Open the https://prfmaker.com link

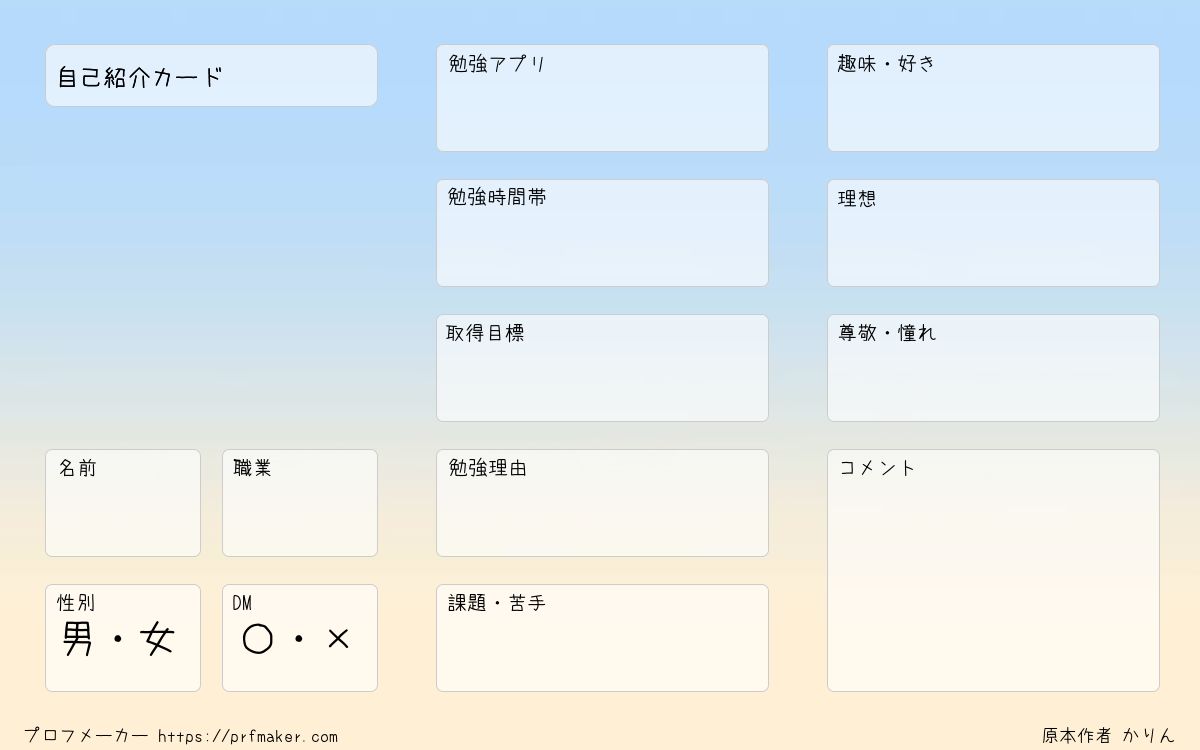point(248,737)
